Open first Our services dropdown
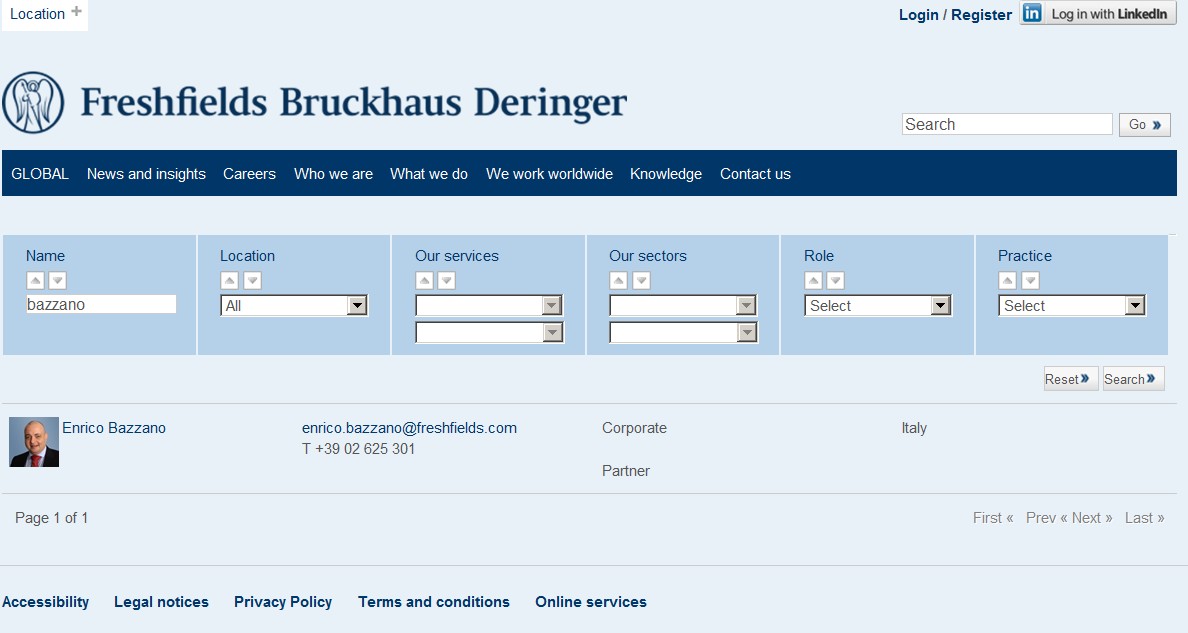This screenshot has width=1188, height=633. click(489, 306)
